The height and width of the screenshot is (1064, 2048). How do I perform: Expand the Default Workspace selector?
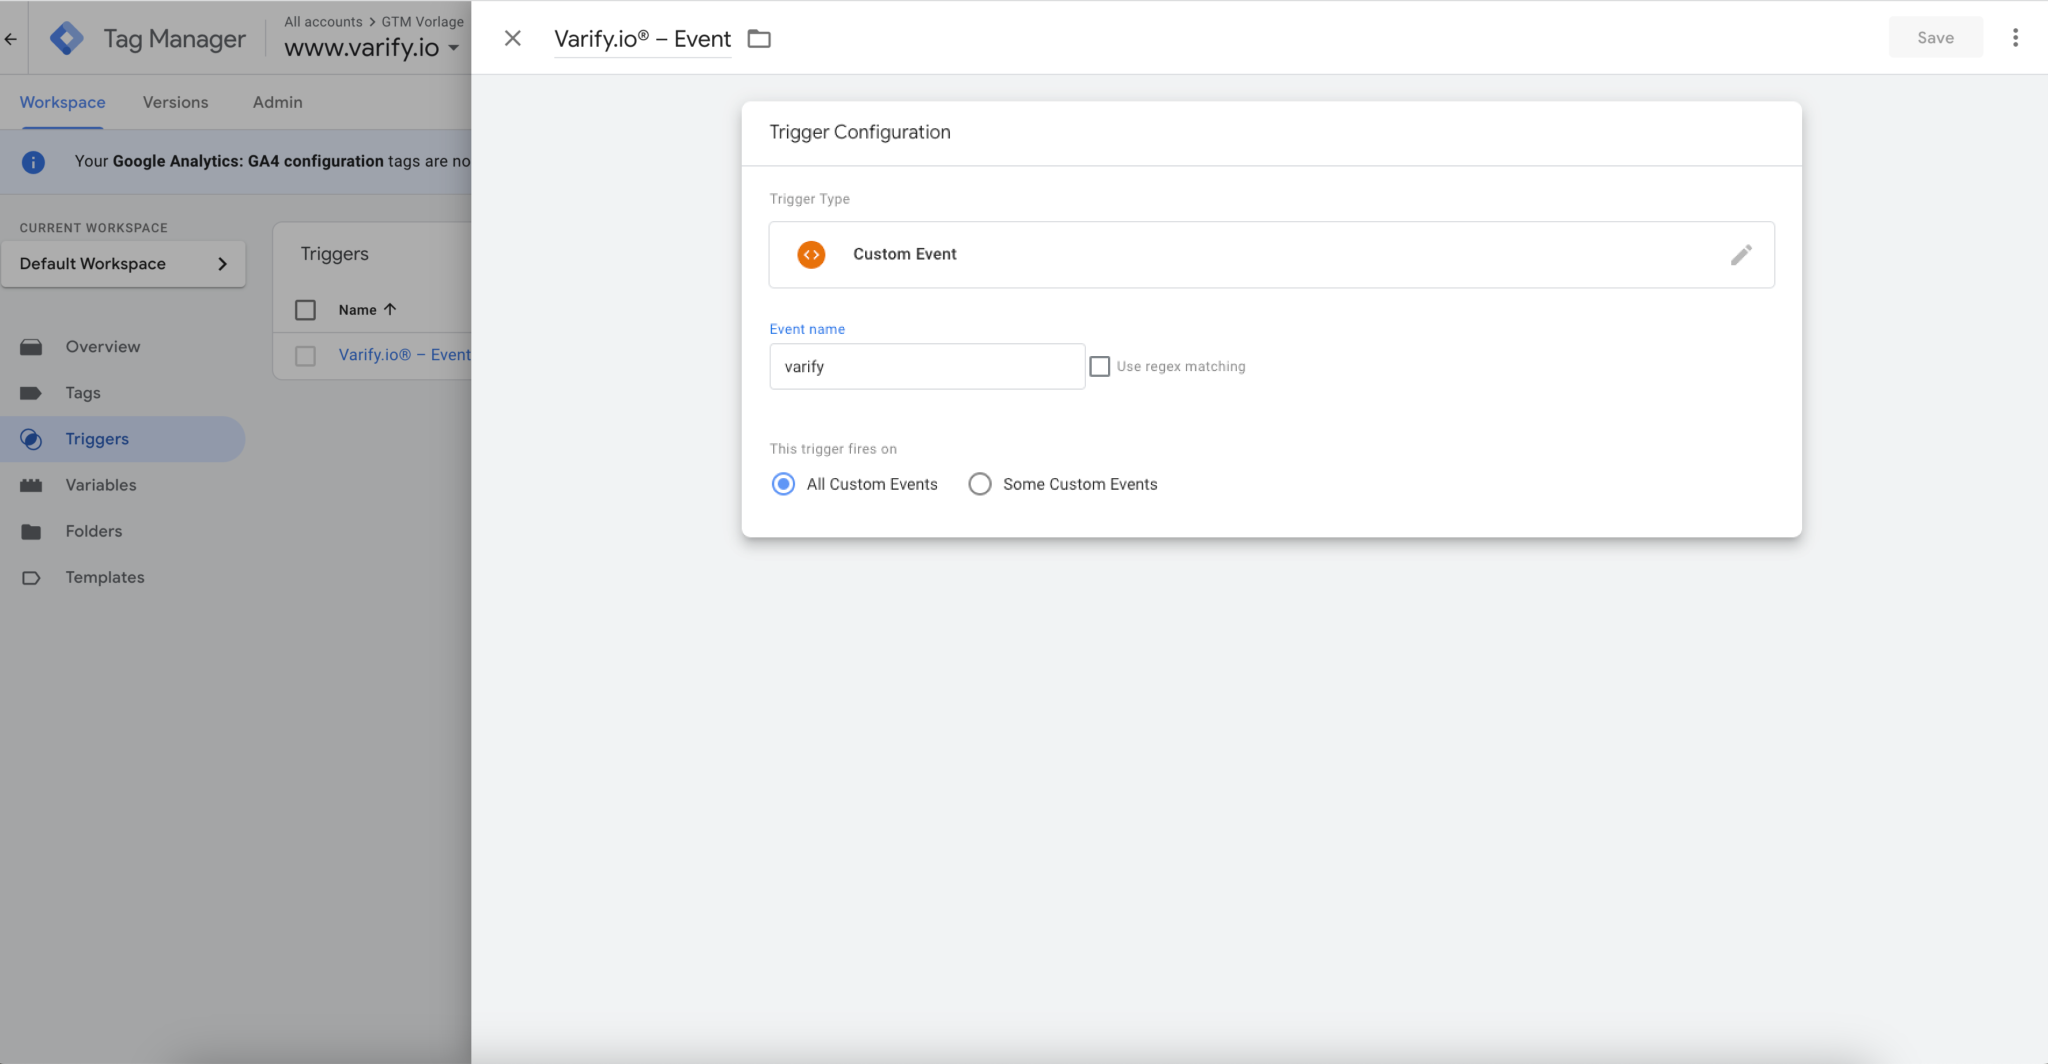click(123, 264)
